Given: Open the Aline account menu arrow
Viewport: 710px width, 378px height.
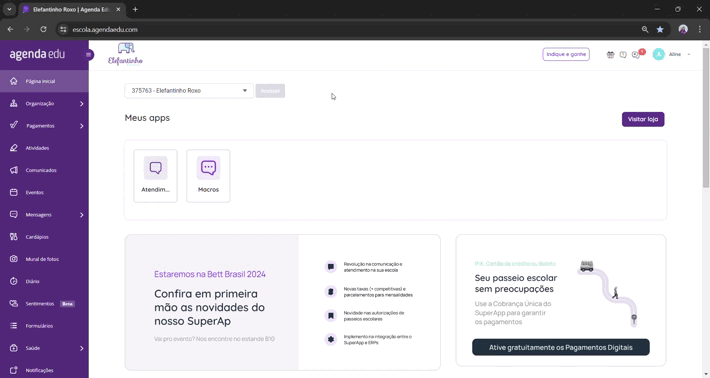Looking at the screenshot, I should point(689,54).
